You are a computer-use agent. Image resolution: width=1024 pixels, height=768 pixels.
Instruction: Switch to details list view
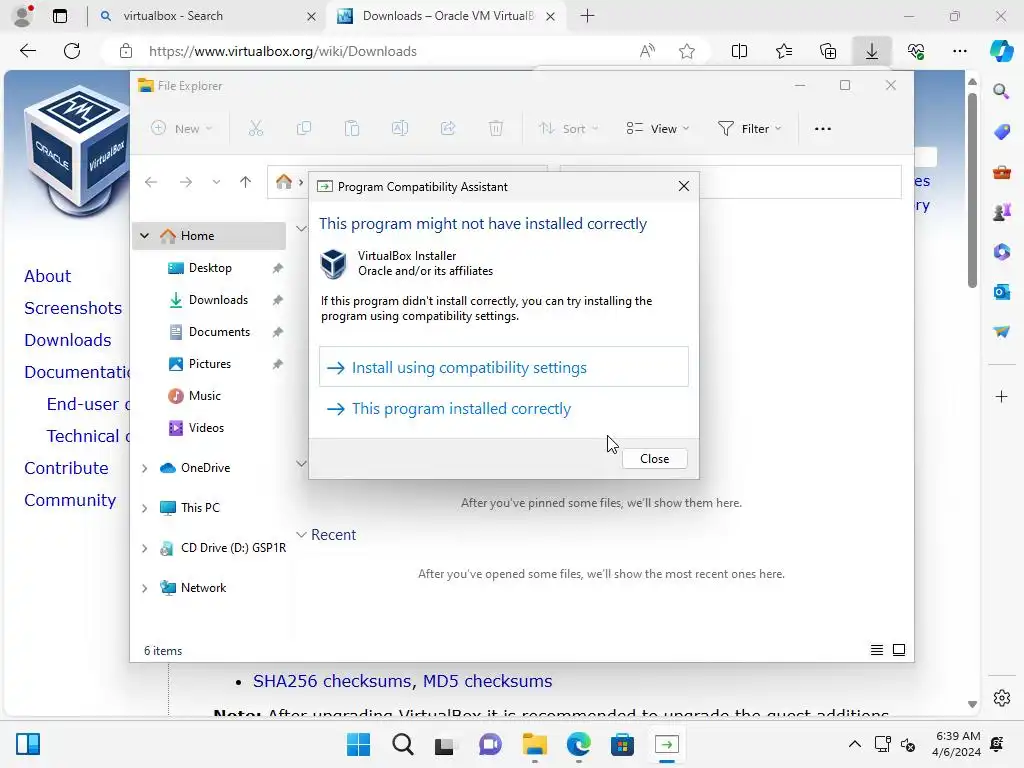[877, 650]
